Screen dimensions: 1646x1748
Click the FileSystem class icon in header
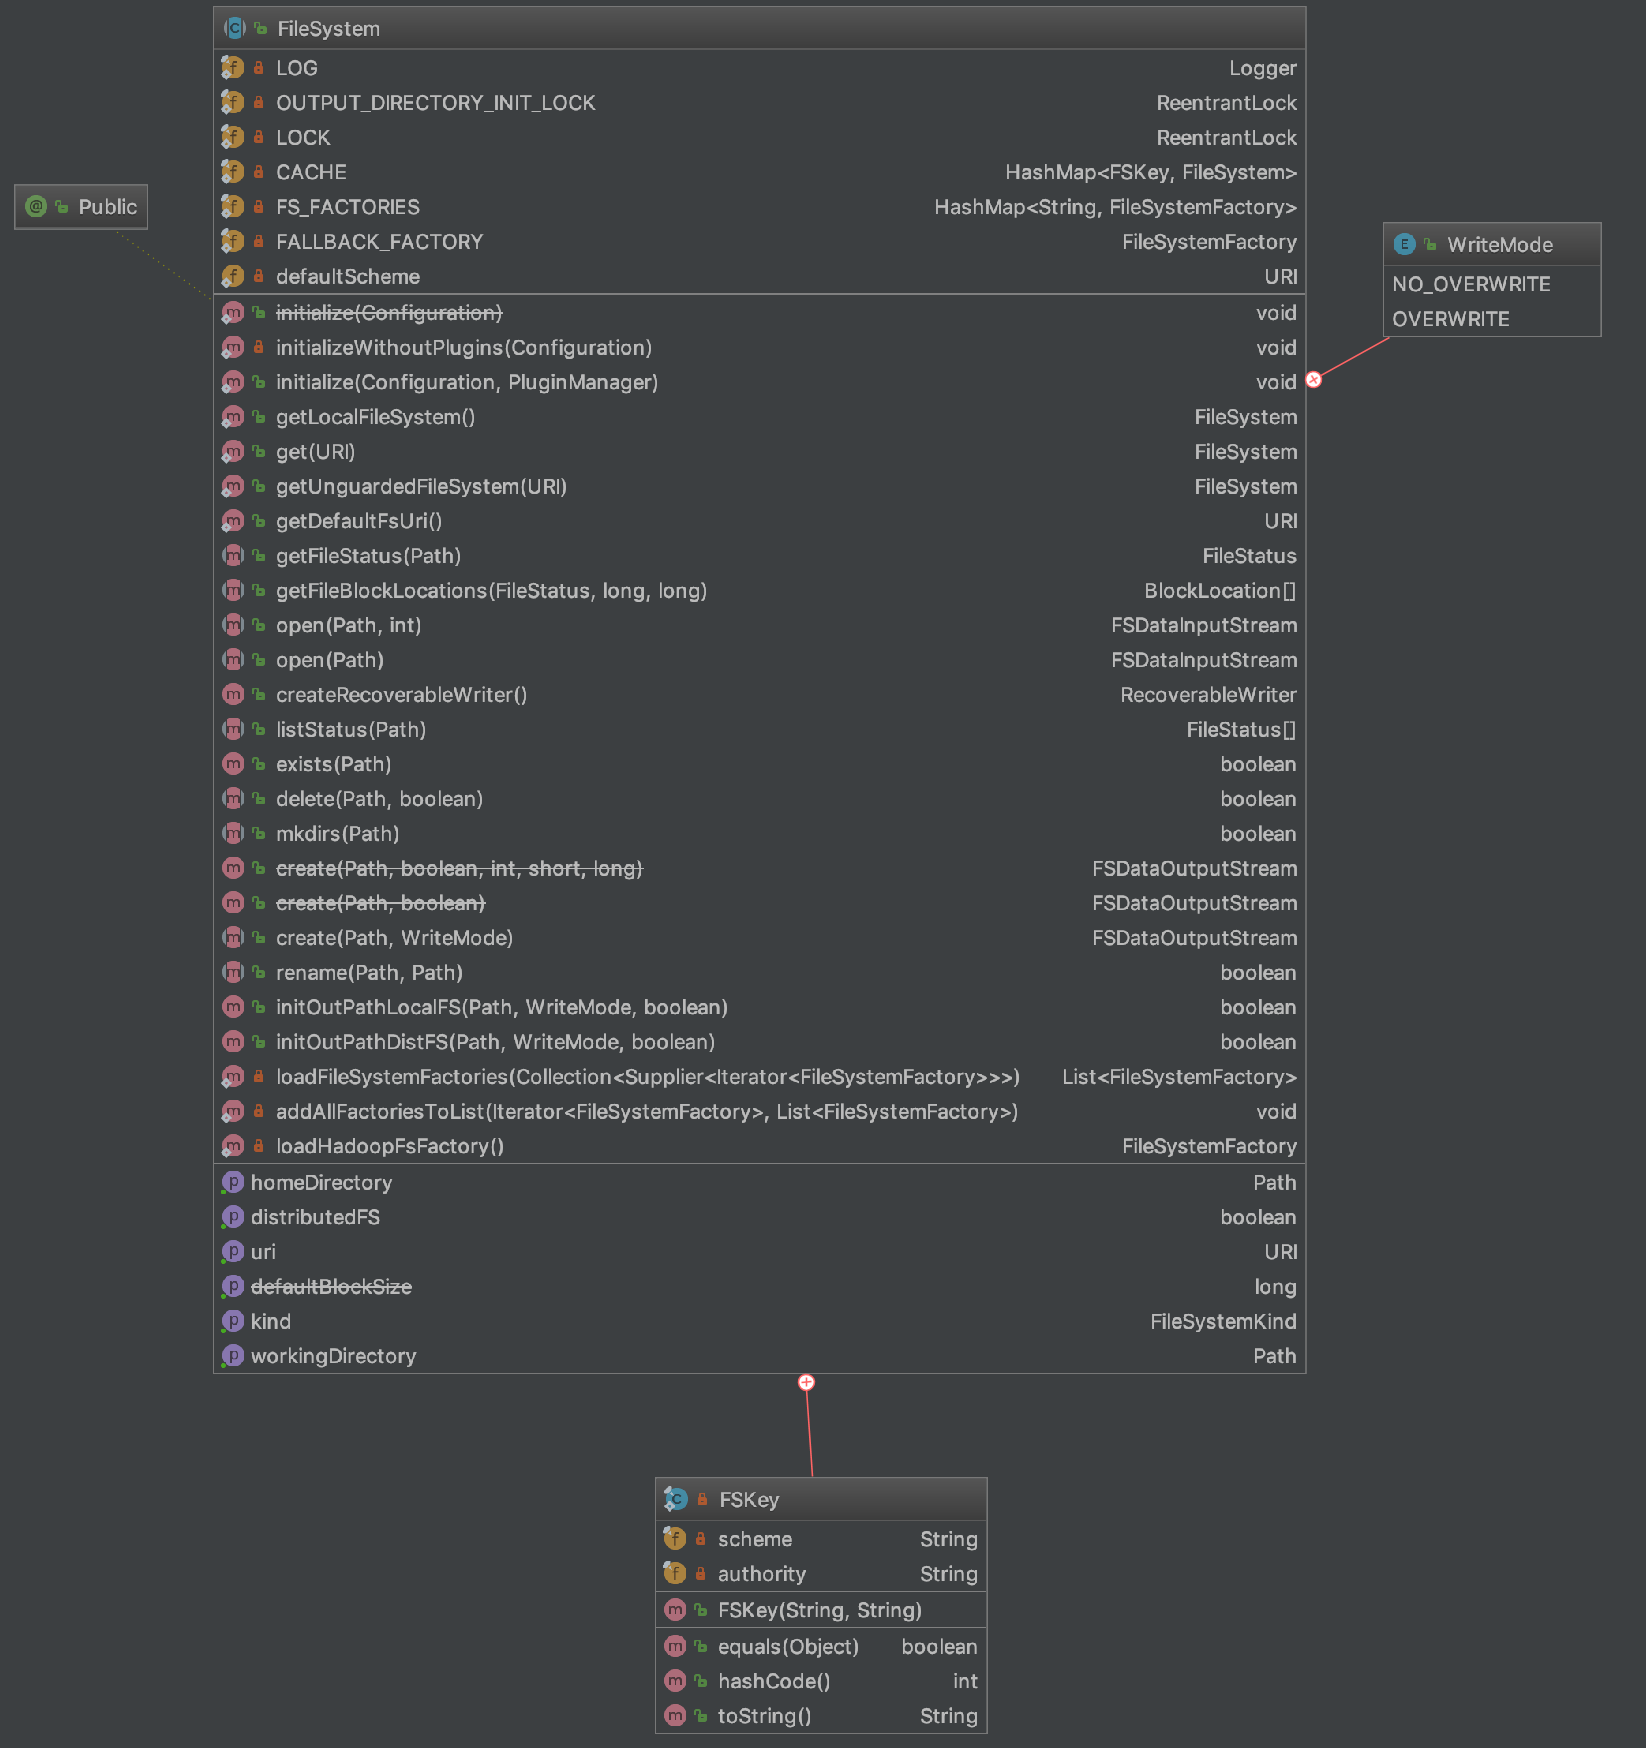(234, 28)
